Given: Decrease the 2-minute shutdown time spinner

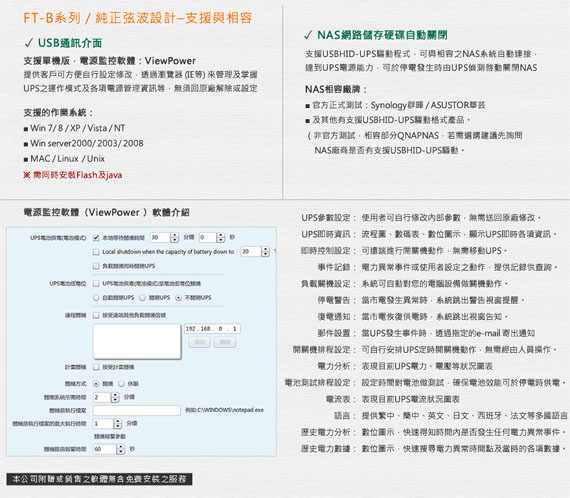Looking at the screenshot, I should (x=115, y=400).
